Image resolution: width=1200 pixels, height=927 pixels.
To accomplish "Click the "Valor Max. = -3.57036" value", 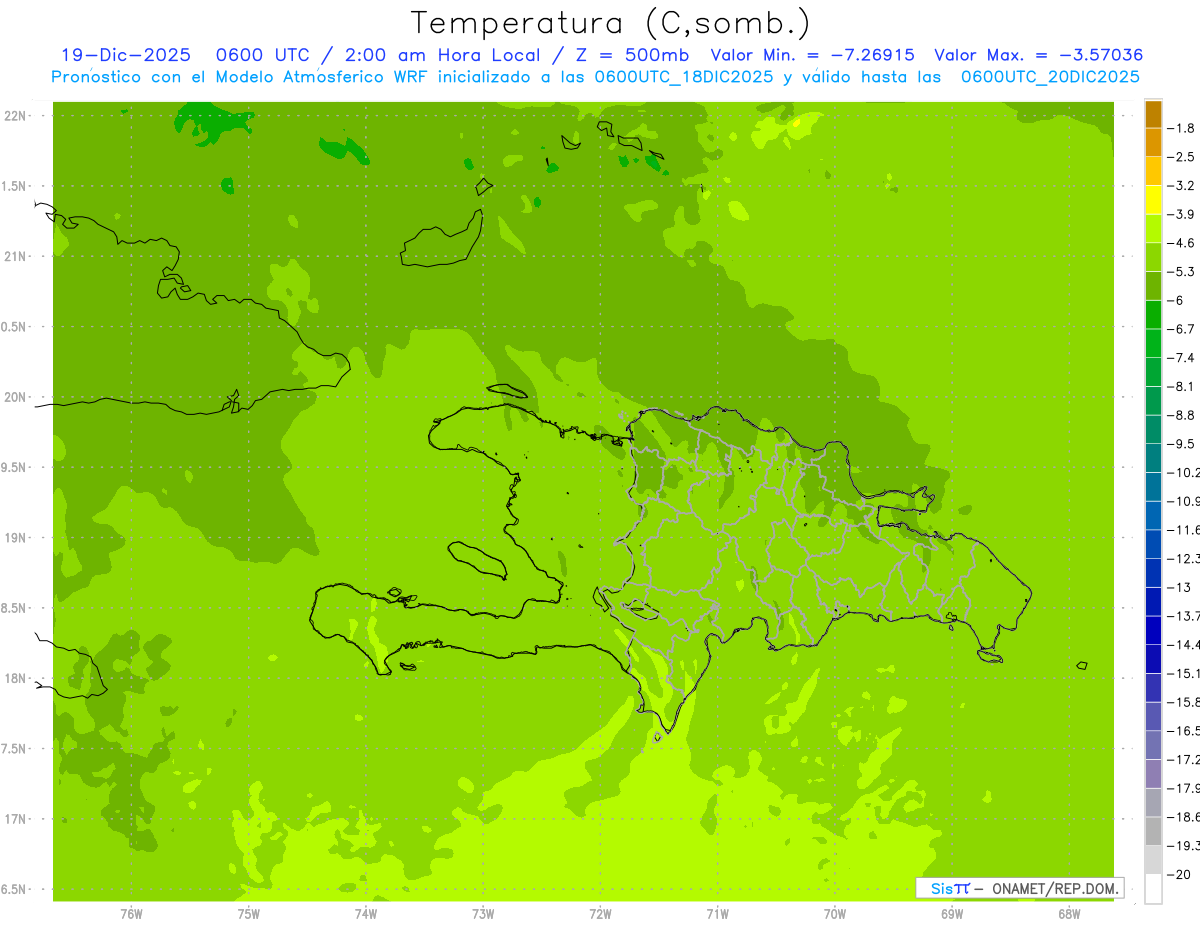I will point(1039,55).
